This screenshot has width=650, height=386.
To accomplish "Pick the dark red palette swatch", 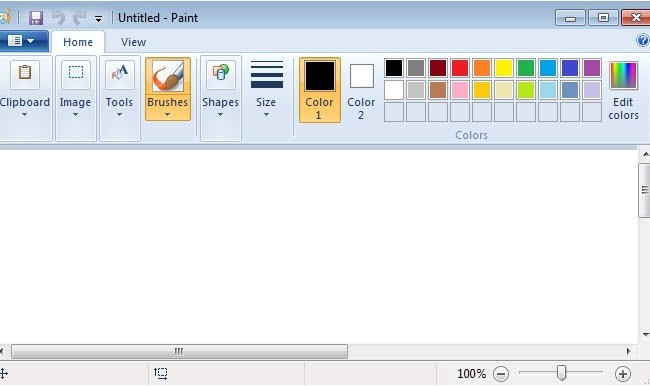I will click(438, 68).
